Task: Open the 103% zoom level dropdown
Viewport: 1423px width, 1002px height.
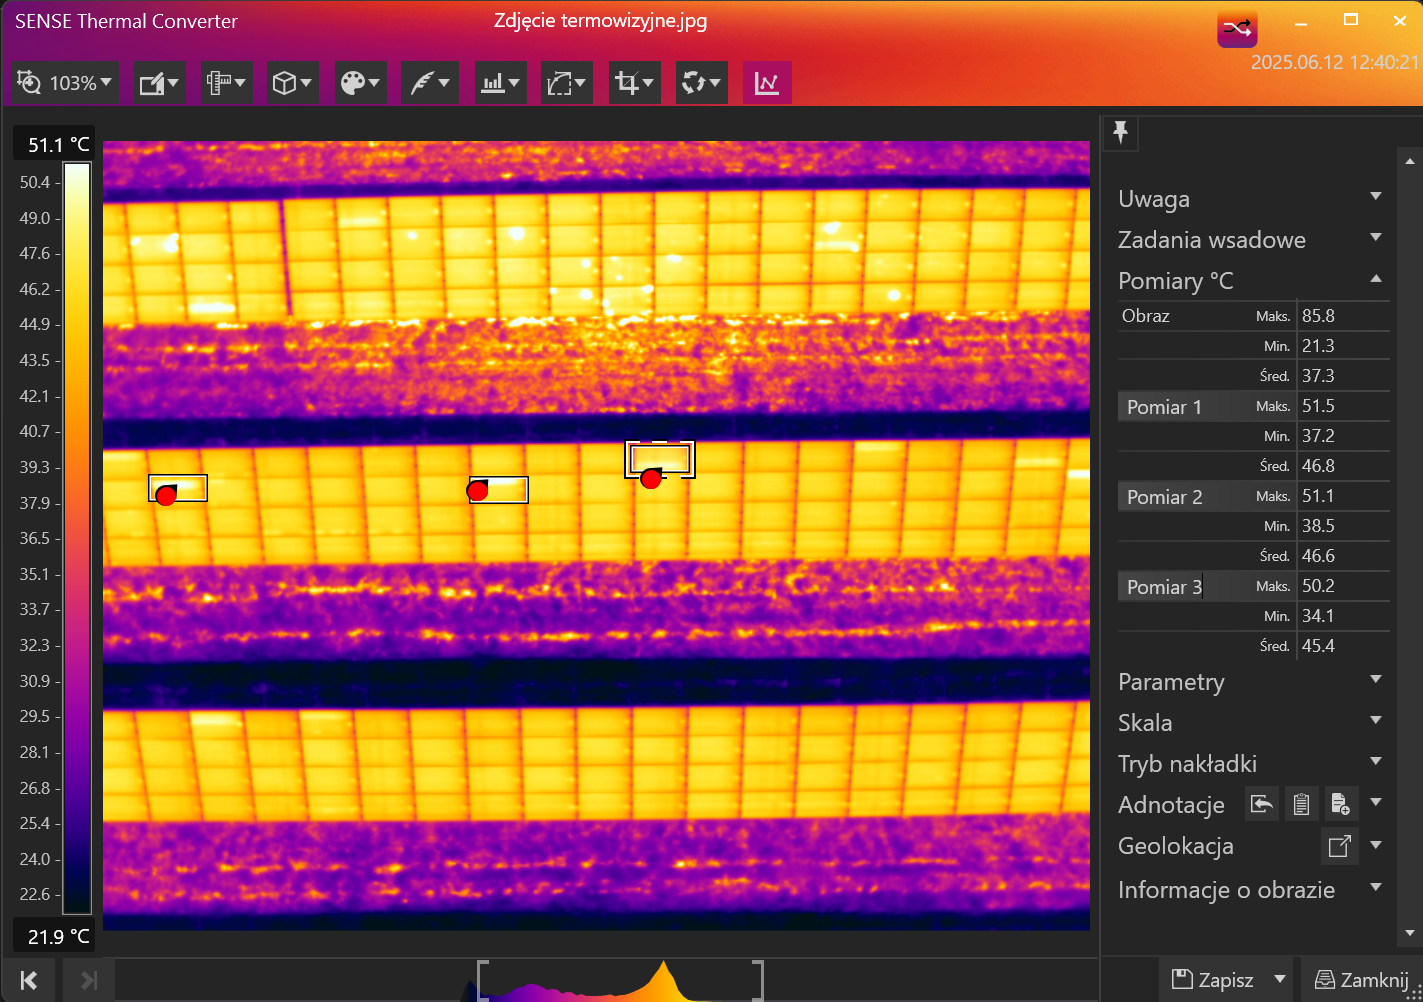Action: (x=66, y=83)
